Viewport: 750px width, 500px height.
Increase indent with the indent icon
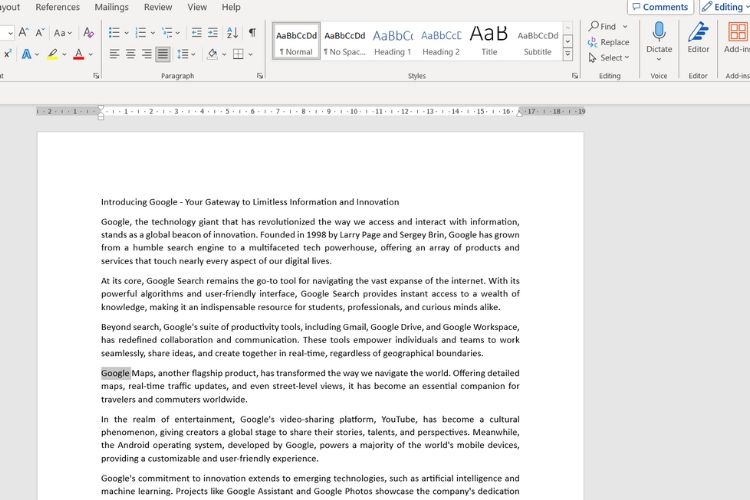(213, 33)
